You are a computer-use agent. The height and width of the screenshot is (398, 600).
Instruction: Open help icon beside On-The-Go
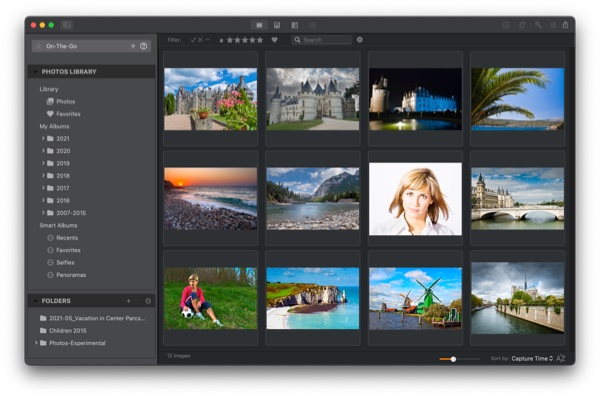tap(143, 46)
